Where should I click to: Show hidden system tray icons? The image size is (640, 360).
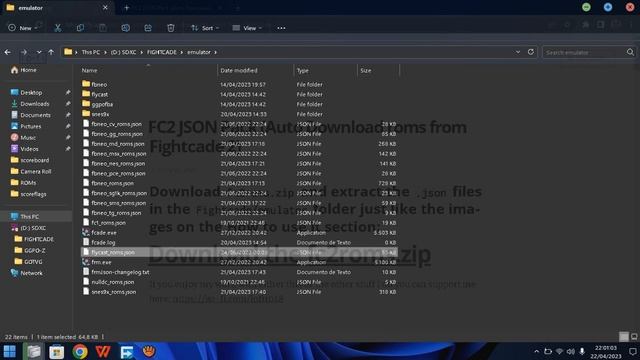point(536,351)
